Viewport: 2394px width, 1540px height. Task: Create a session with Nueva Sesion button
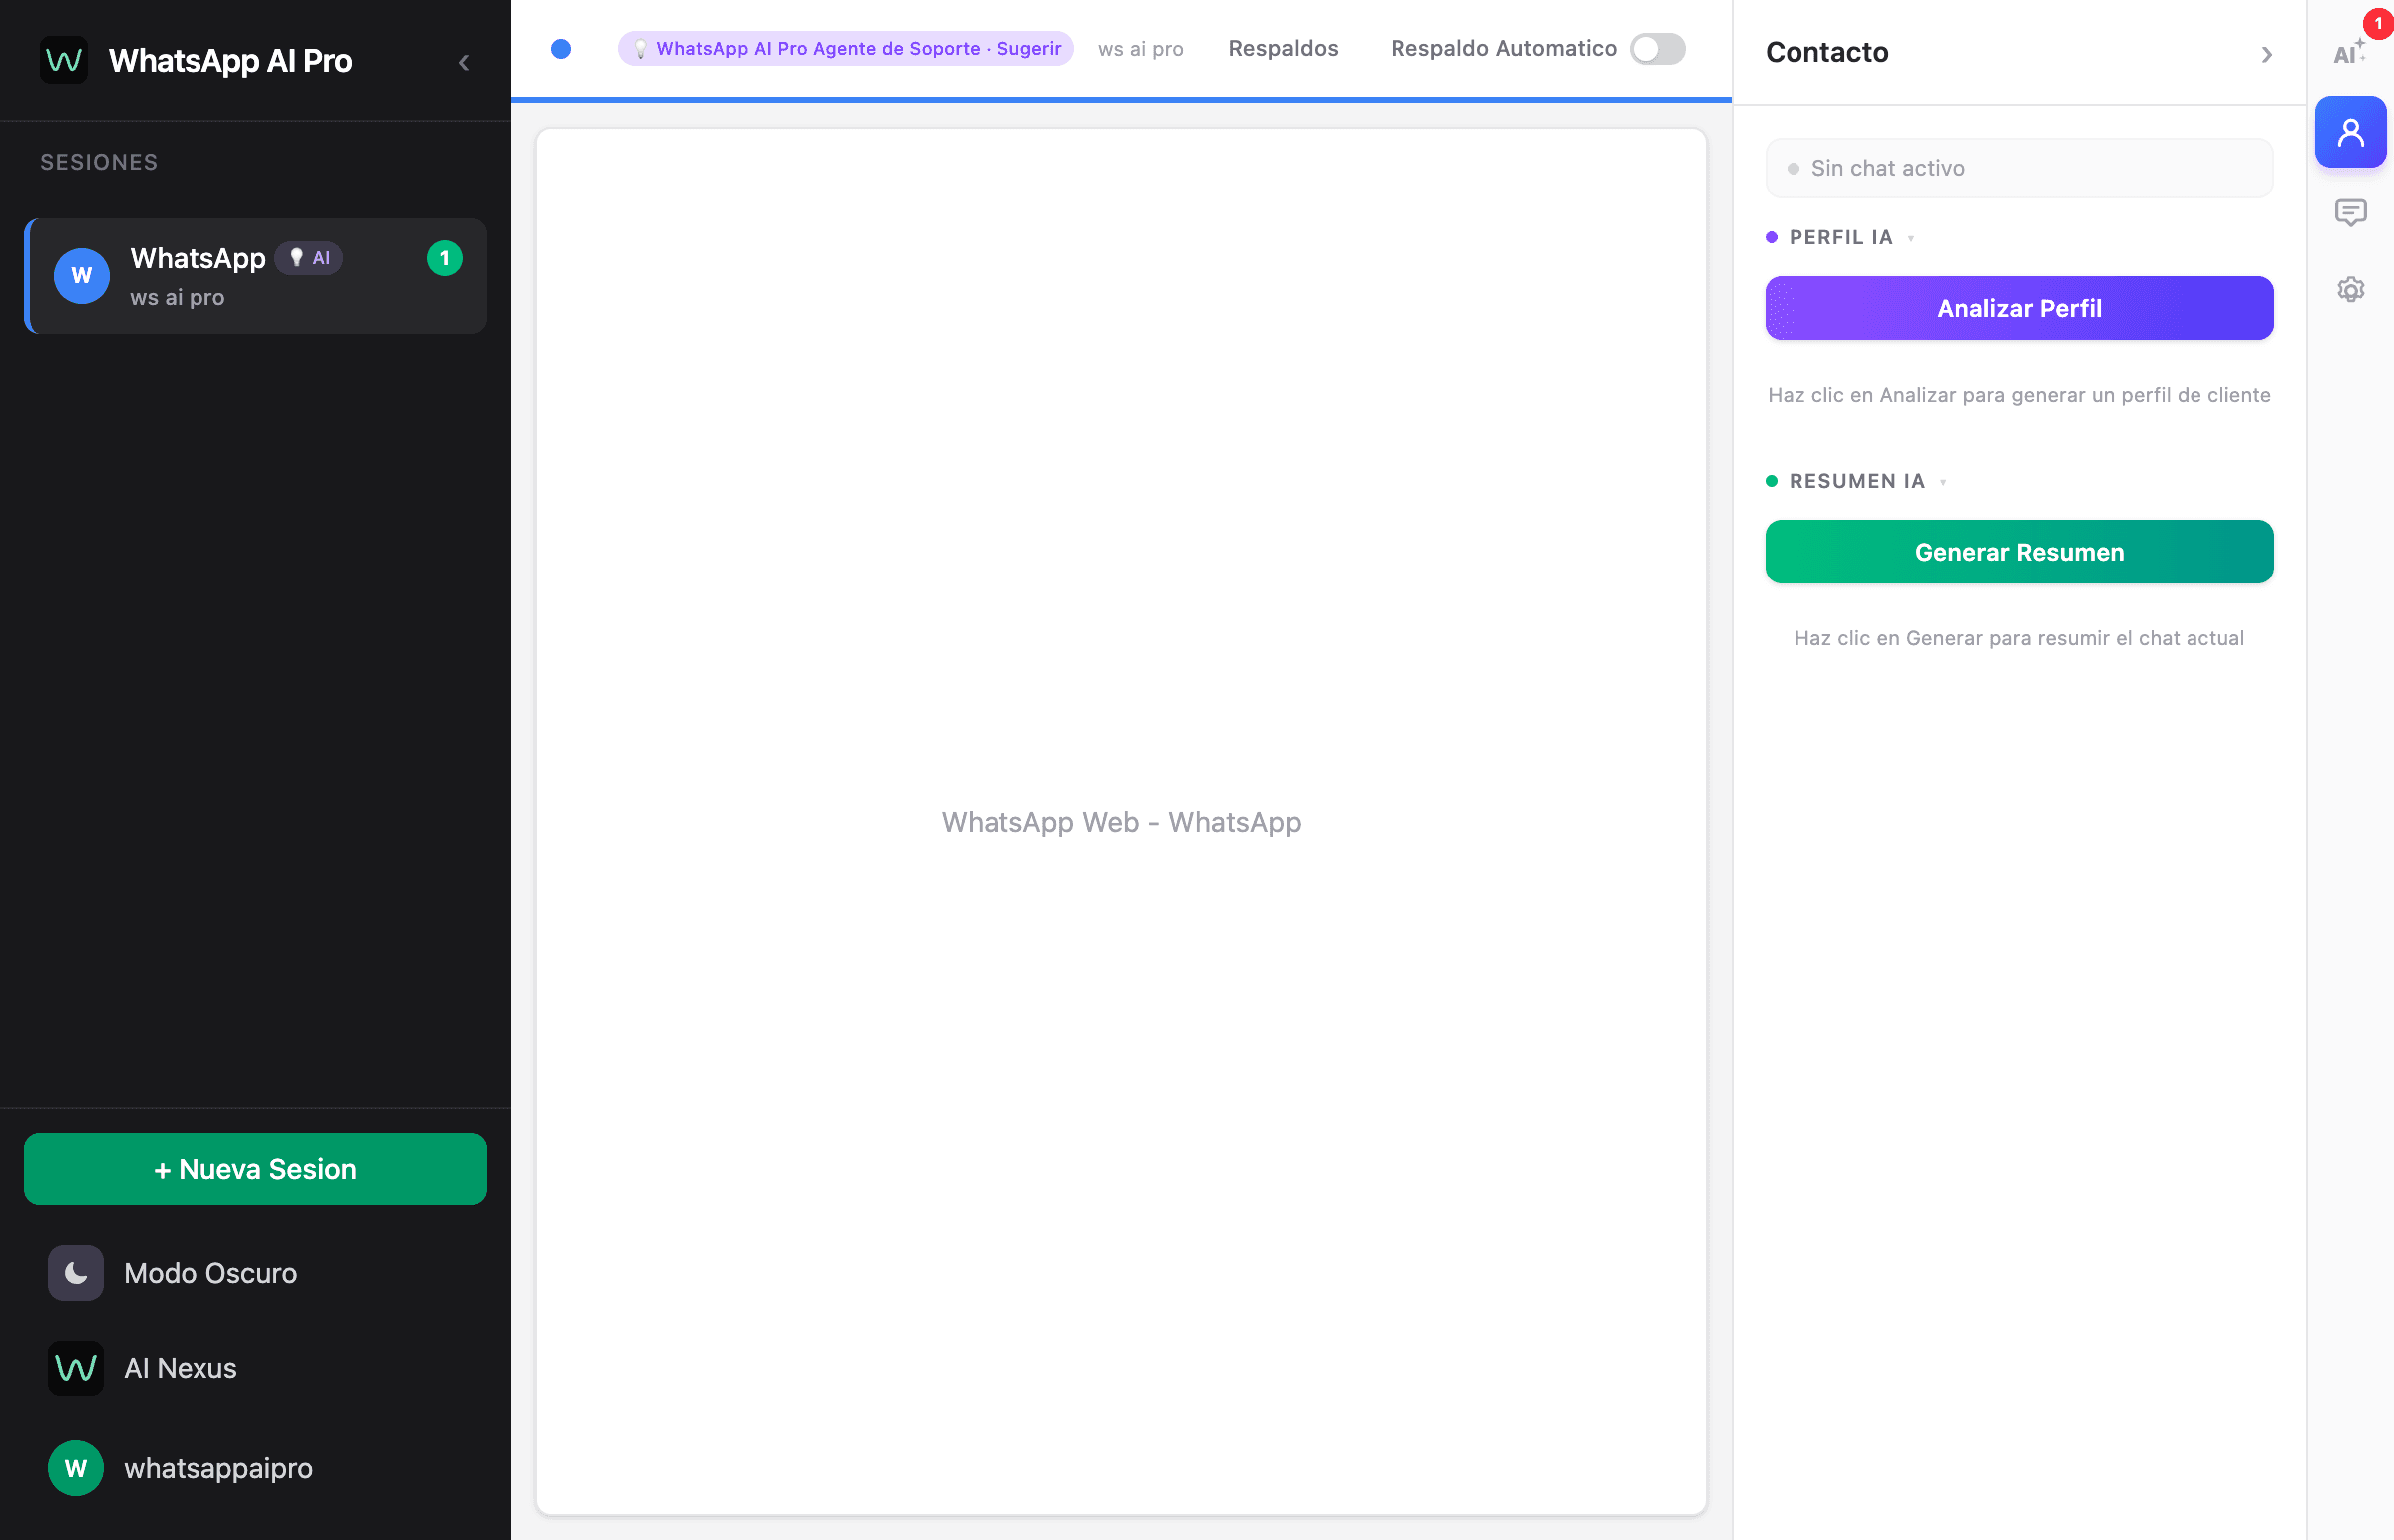[x=255, y=1168]
